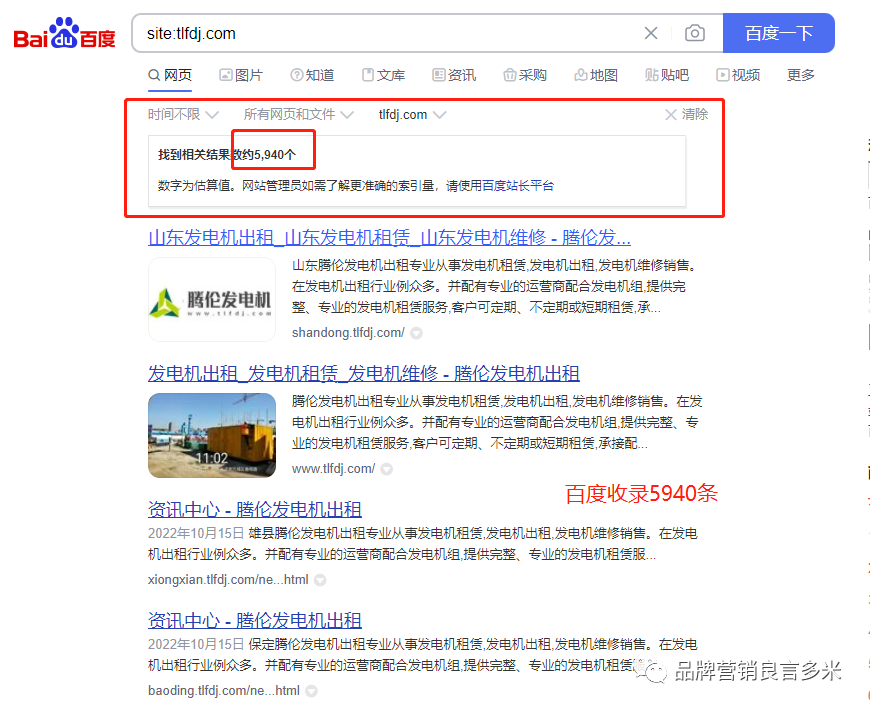Open 山东发电机出租 result title
The image size is (870, 709).
(x=389, y=237)
